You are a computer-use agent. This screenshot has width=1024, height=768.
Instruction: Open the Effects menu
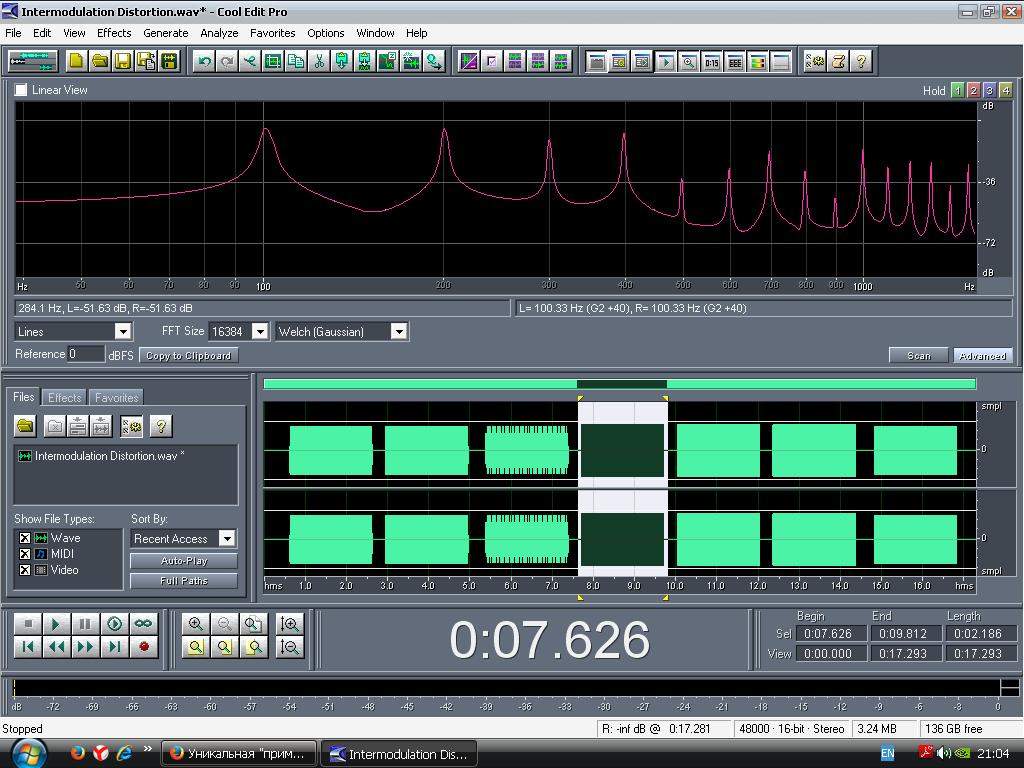click(114, 33)
